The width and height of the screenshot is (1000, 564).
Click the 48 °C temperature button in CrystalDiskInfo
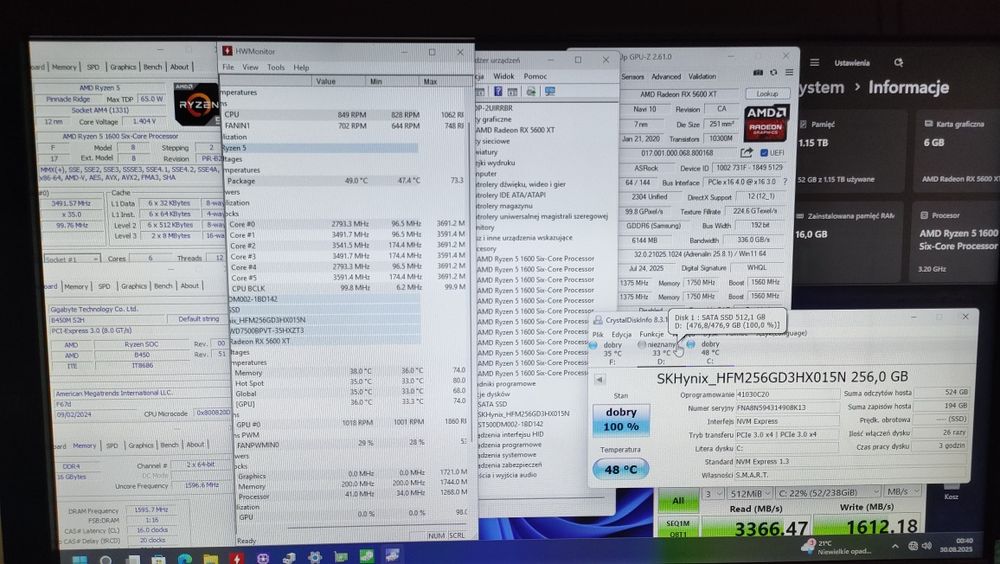[621, 470]
